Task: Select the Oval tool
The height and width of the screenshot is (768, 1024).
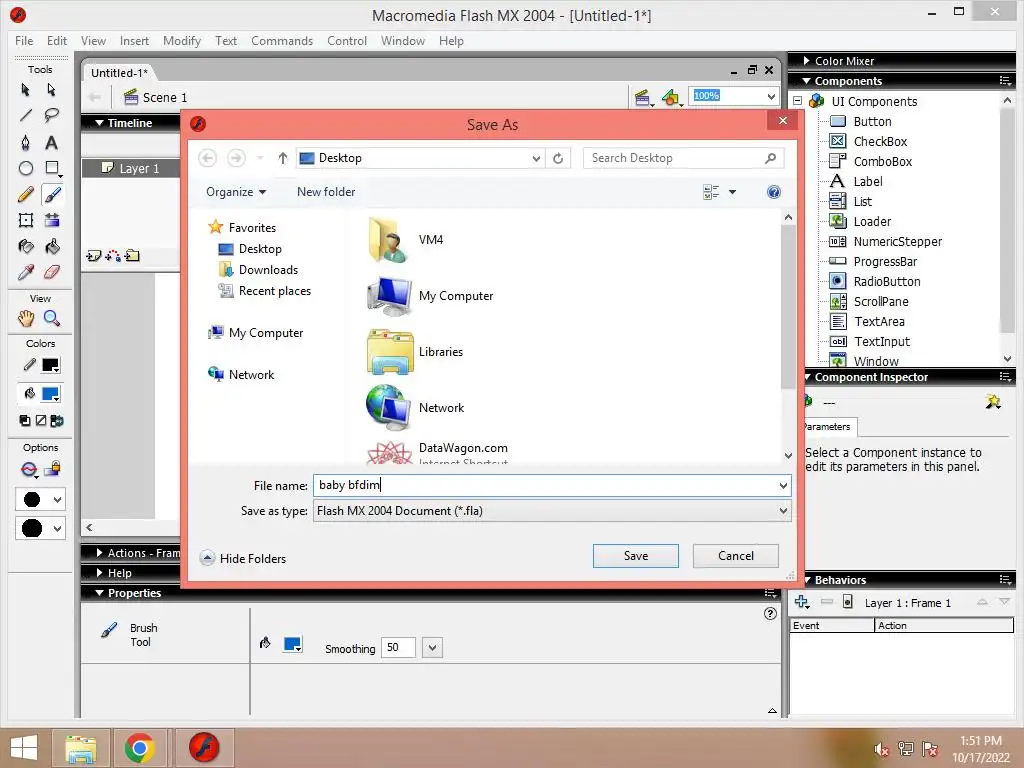Action: [x=25, y=168]
